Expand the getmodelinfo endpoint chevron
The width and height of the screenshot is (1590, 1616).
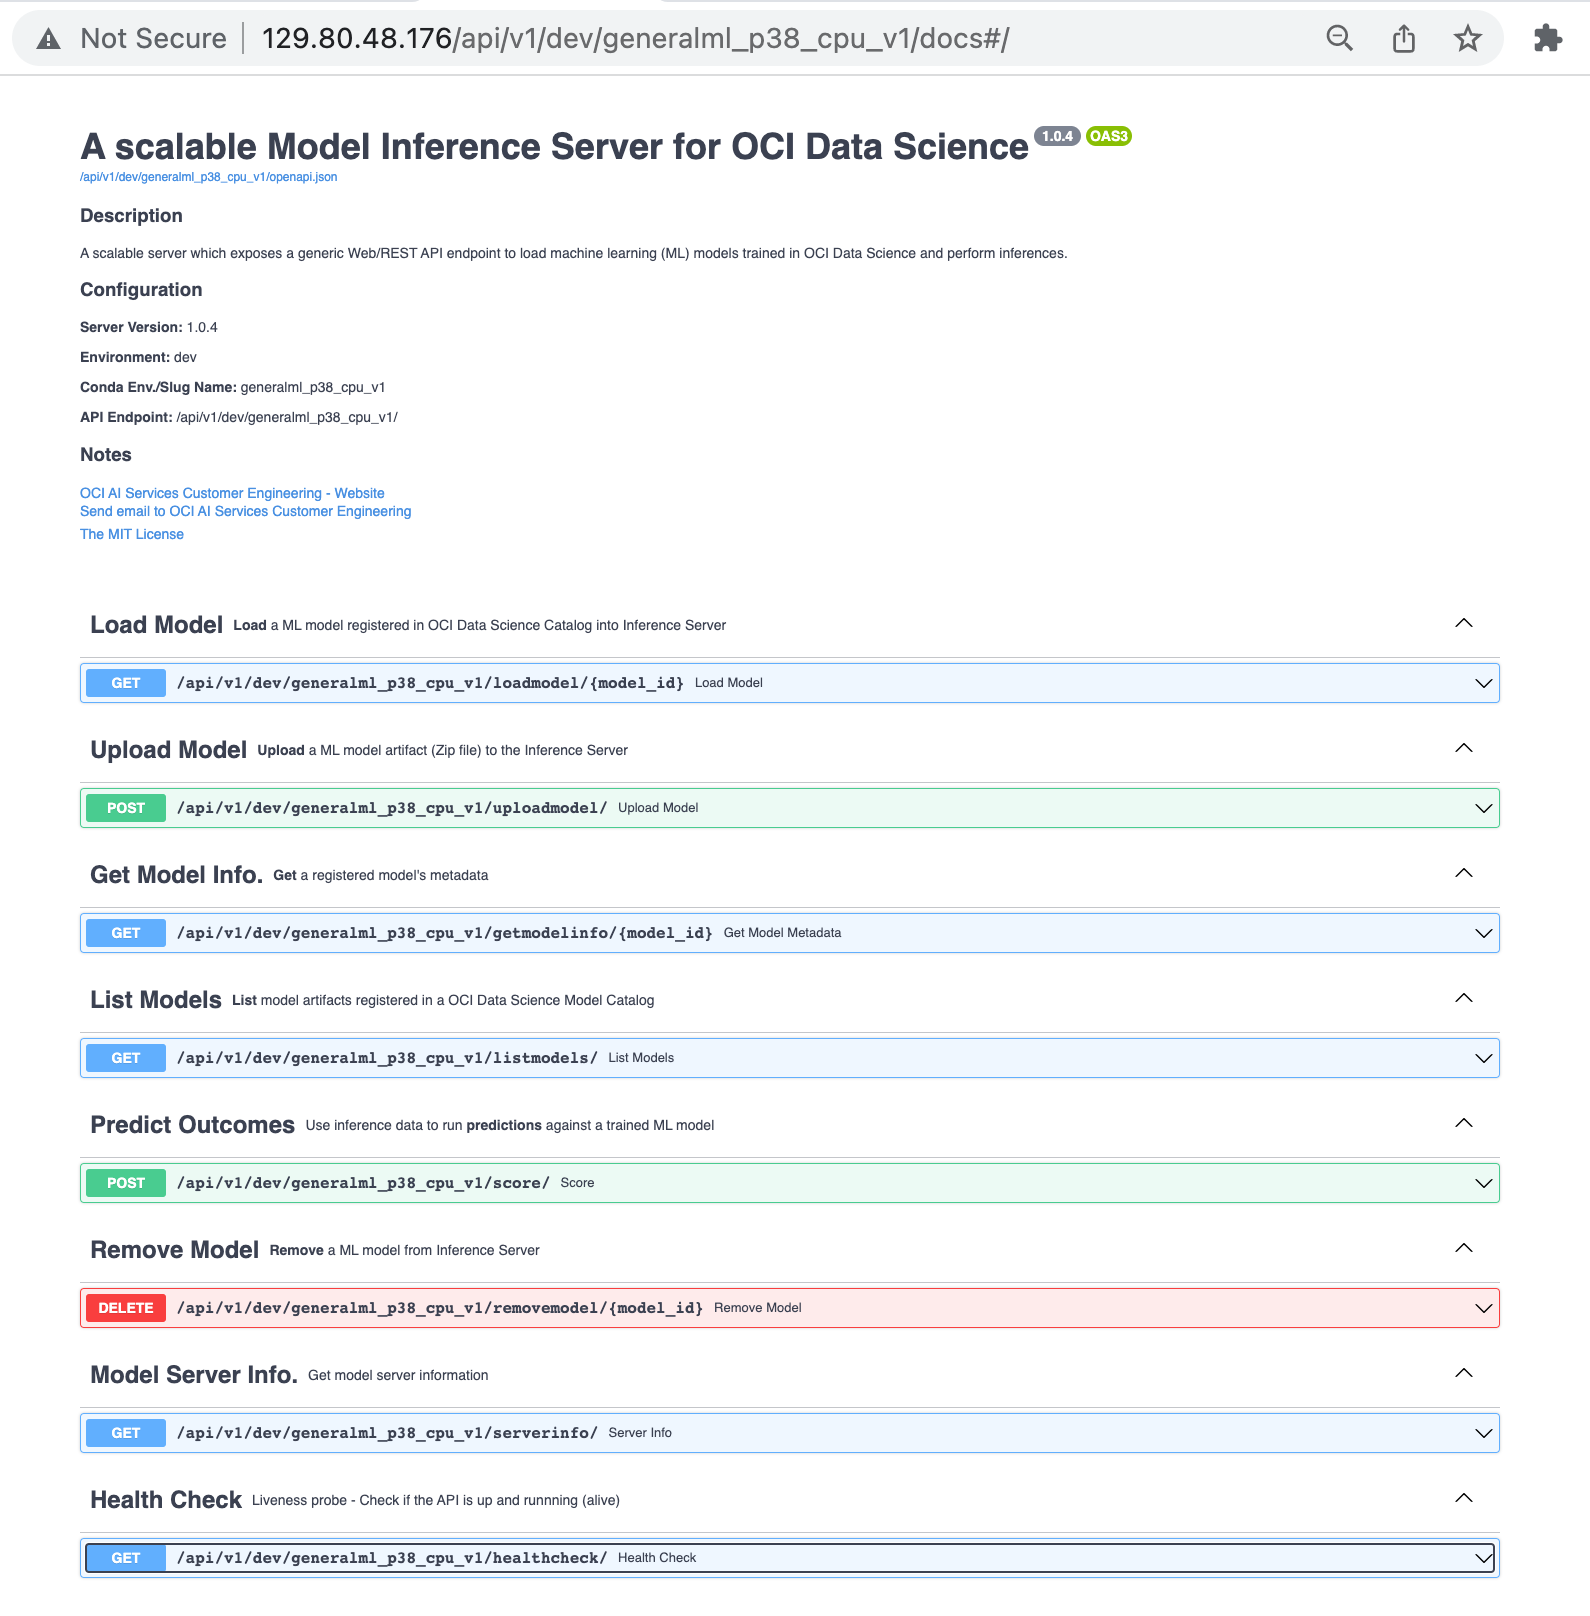(x=1484, y=933)
